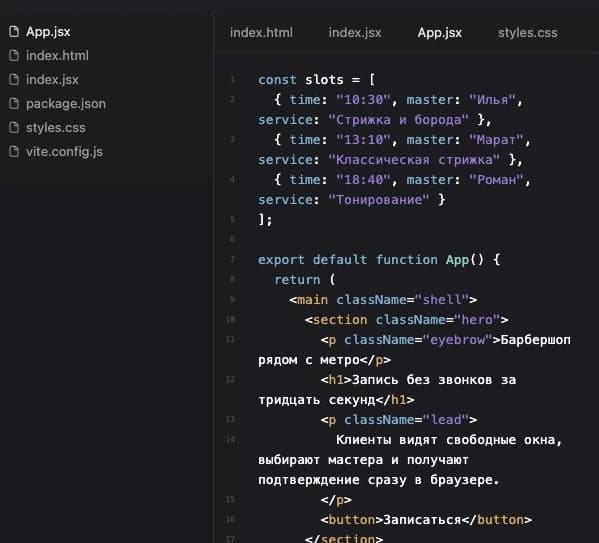Click the file icon beside styles.css in sidebar
The image size is (599, 543).
[14, 128]
